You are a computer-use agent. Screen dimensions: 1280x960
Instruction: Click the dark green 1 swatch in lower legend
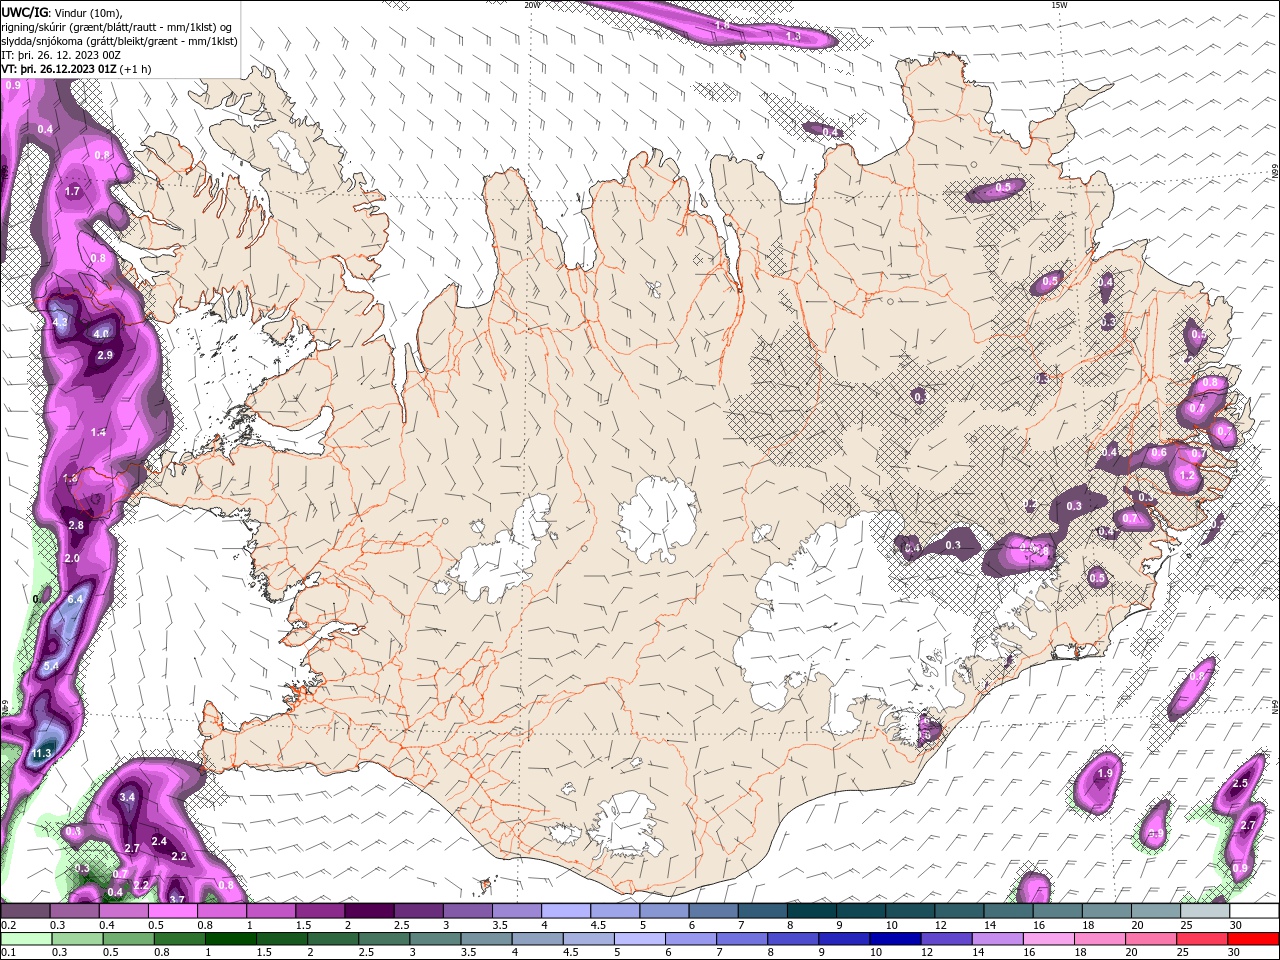230,939
